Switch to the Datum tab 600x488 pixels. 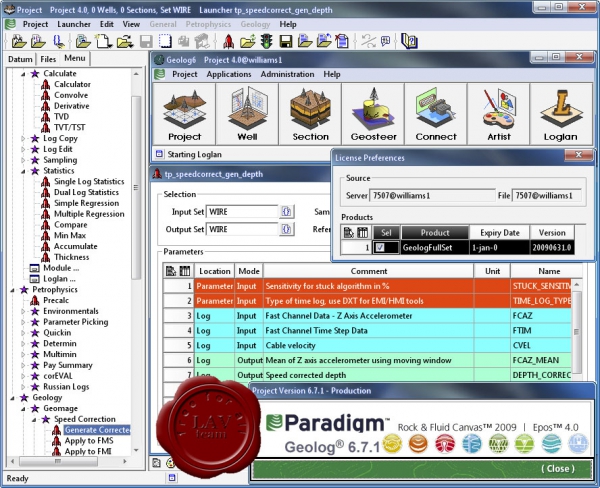point(20,59)
